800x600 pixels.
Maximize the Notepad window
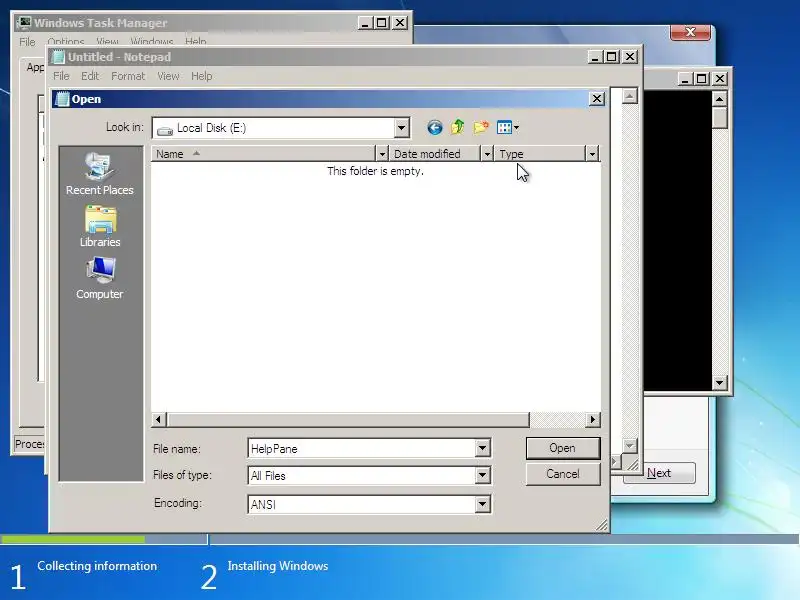(x=612, y=57)
